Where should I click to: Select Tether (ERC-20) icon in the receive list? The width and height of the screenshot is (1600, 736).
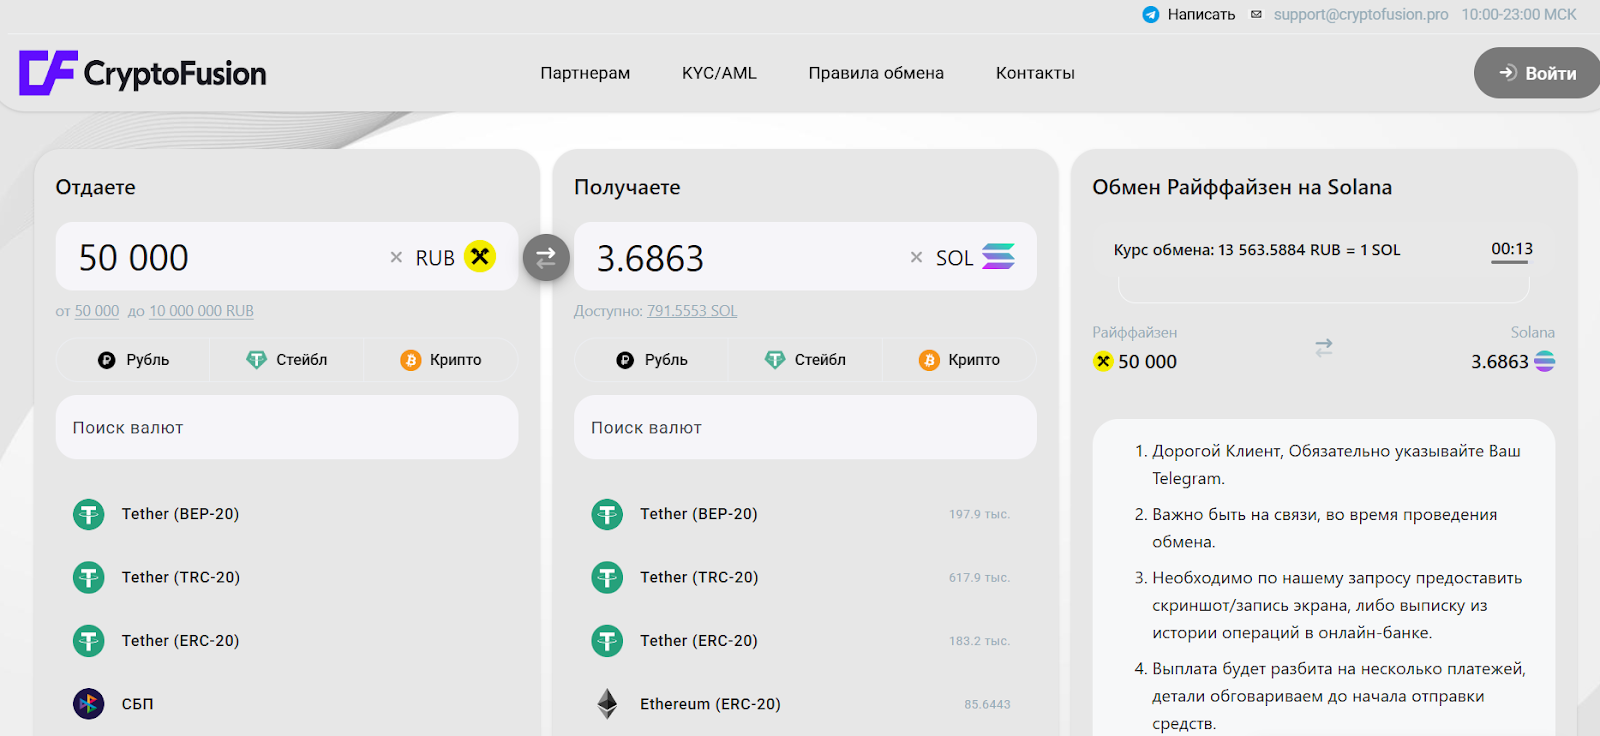[607, 641]
